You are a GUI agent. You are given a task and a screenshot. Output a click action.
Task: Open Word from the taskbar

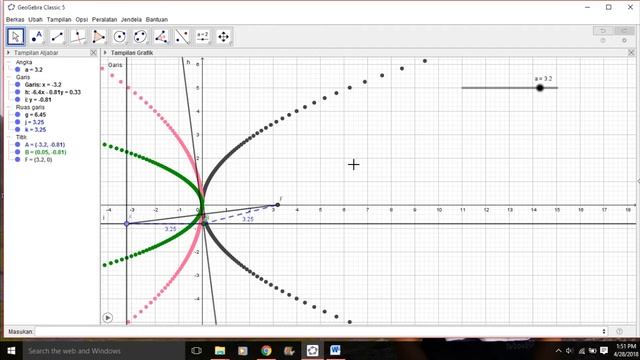(336, 351)
